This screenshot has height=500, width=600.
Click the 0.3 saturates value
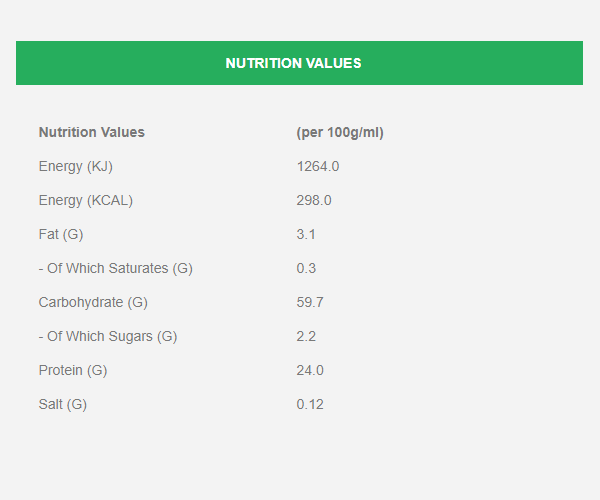pos(306,269)
